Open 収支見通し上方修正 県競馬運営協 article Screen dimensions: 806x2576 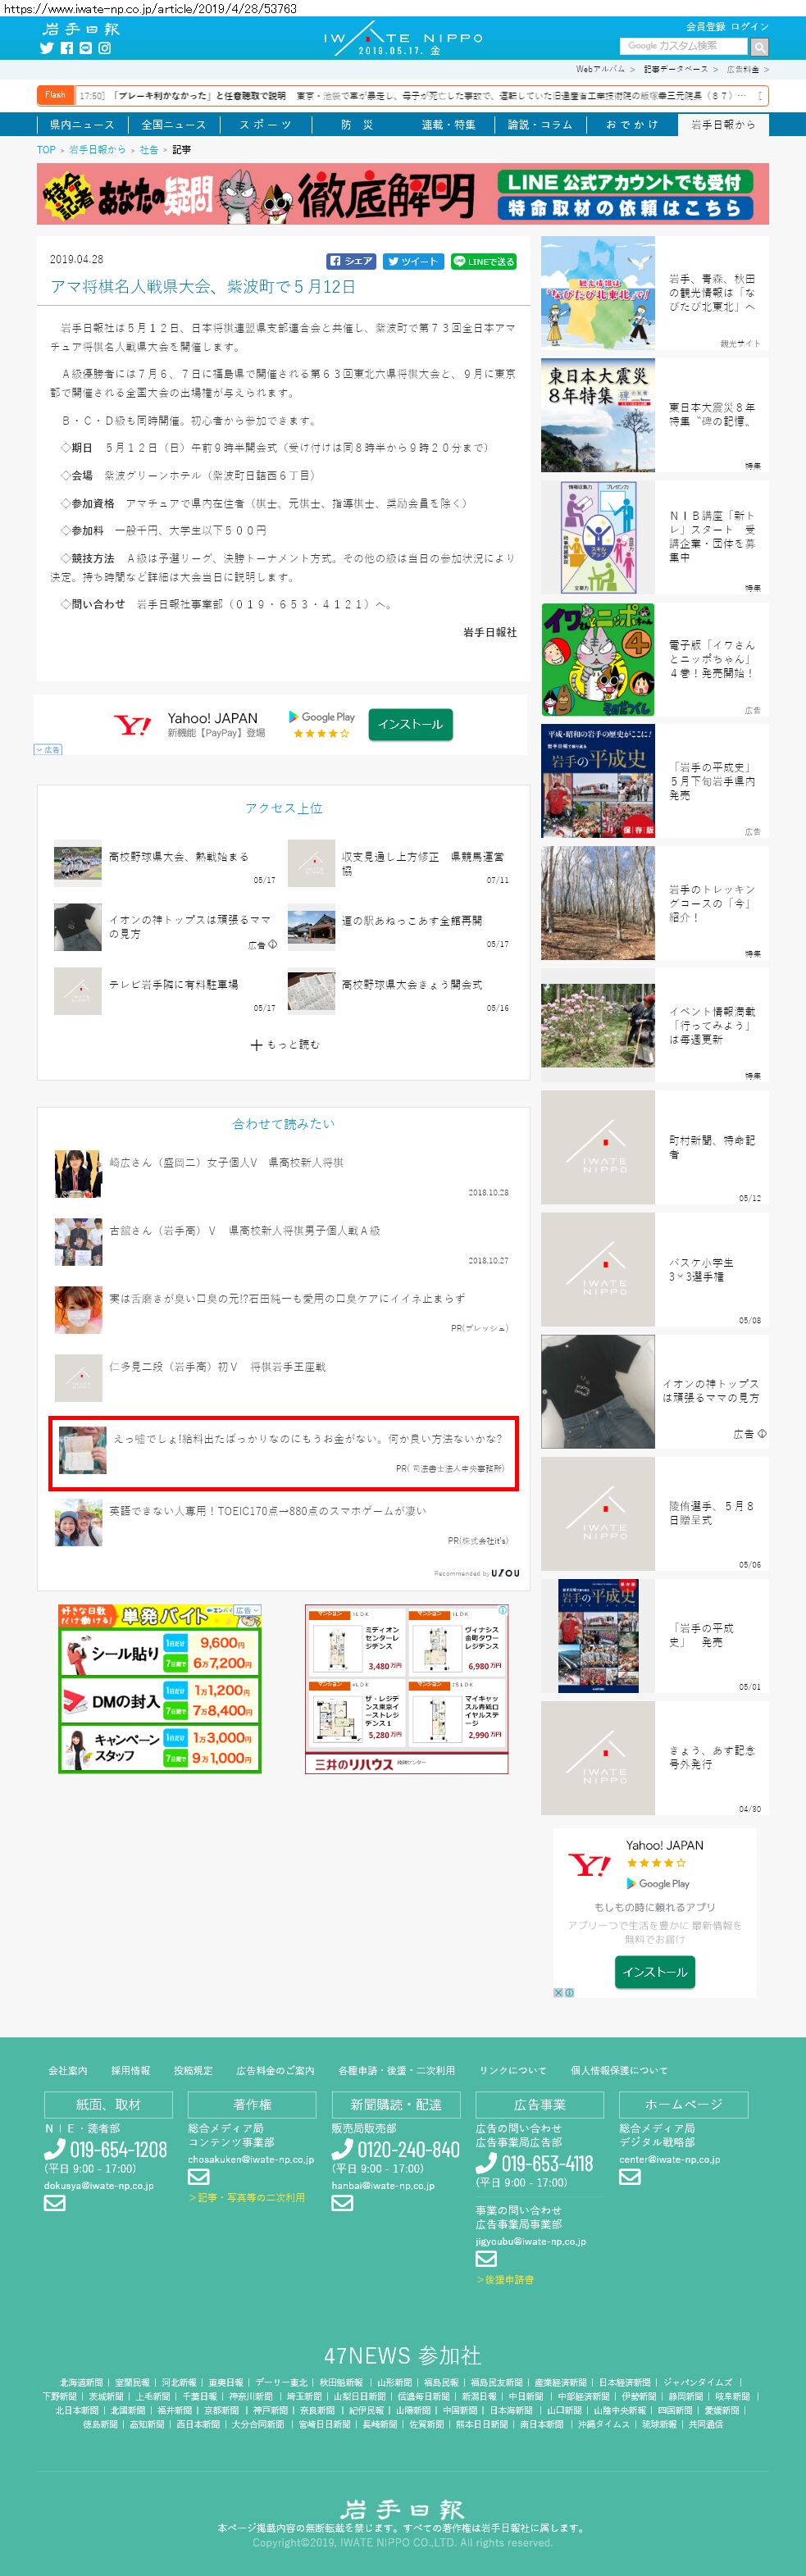coord(425,863)
